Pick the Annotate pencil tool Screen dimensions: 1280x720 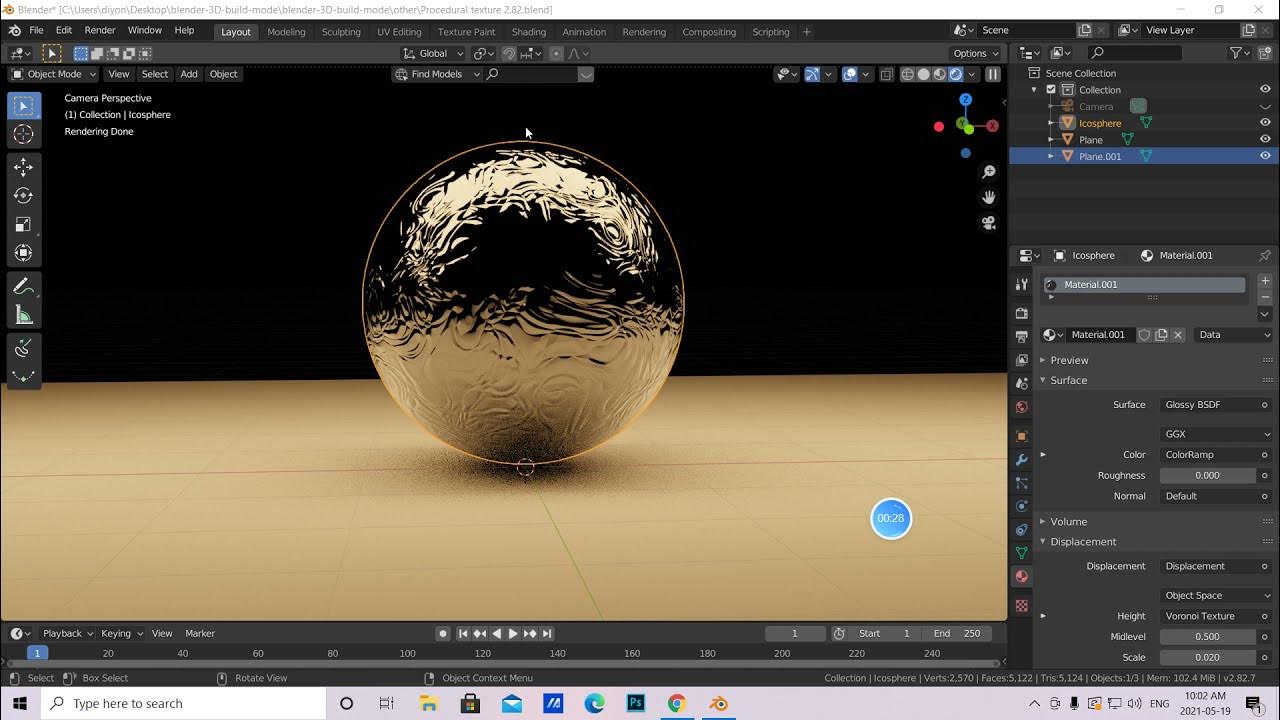[x=24, y=287]
